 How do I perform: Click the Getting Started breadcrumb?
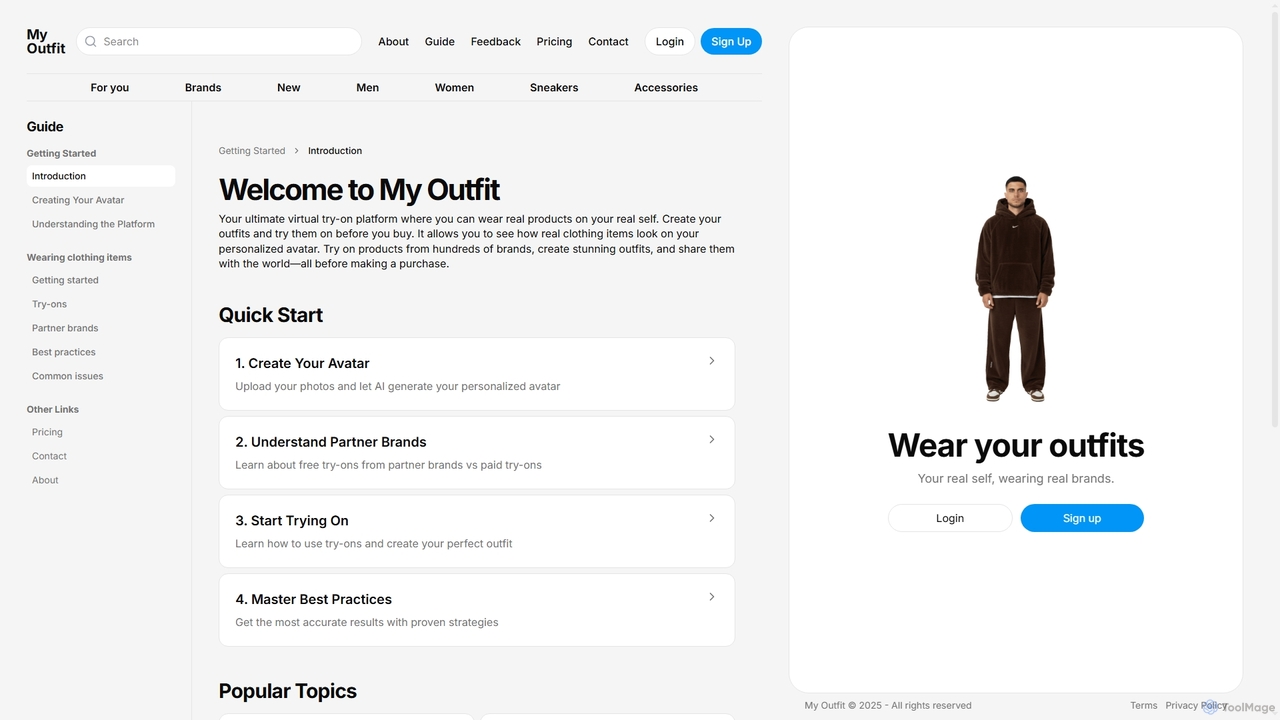pyautogui.click(x=252, y=151)
